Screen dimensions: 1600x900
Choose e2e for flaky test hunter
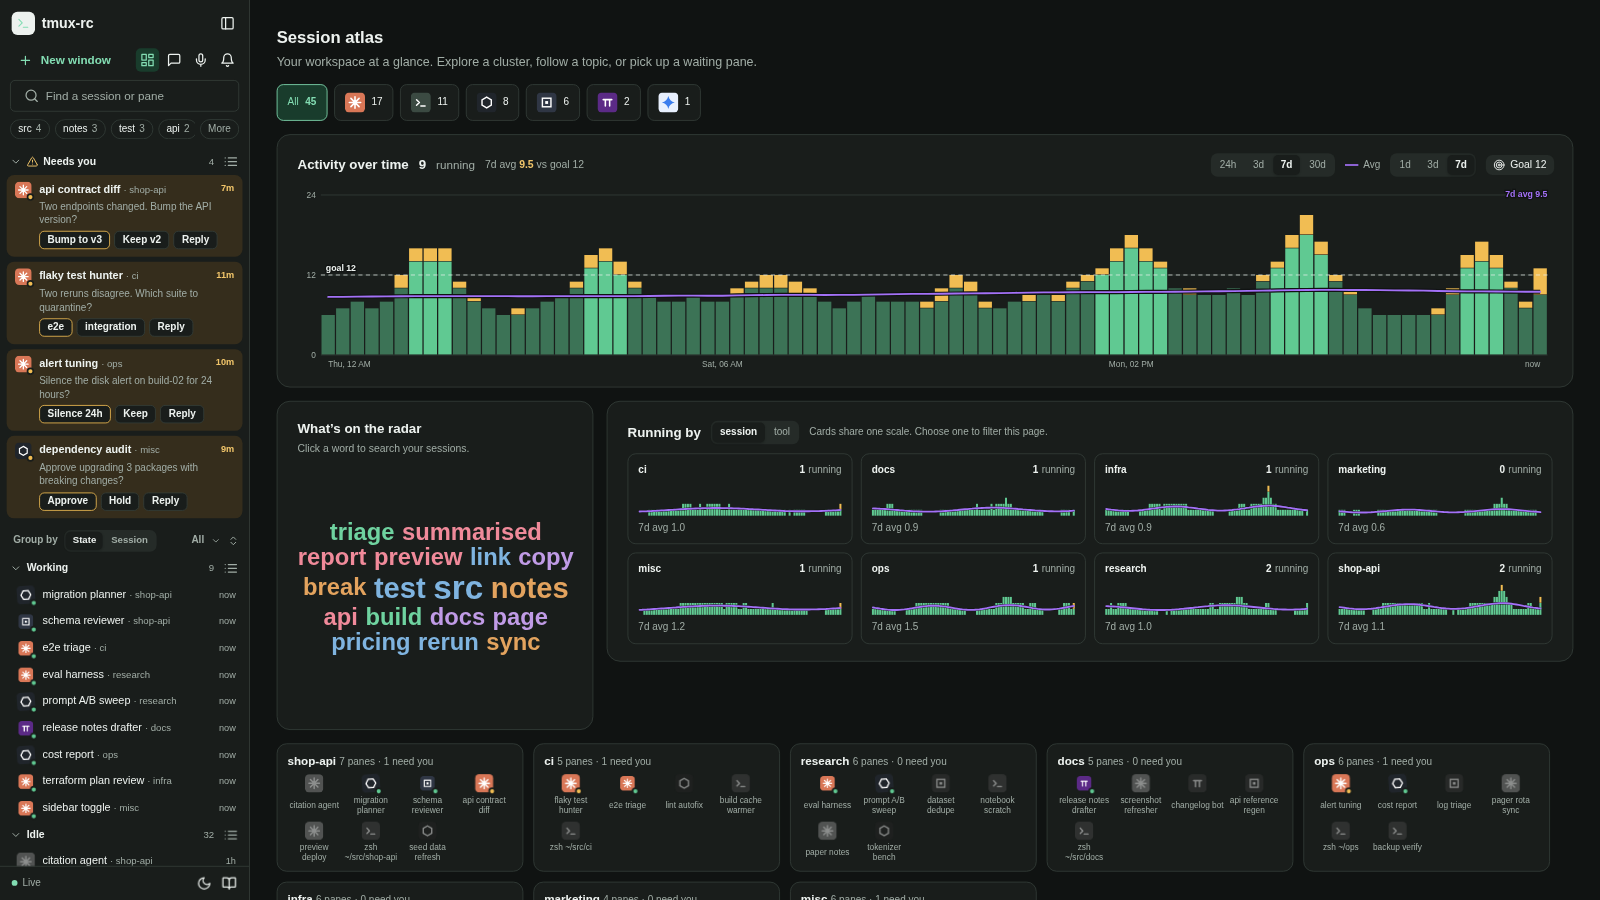[x=55, y=327]
